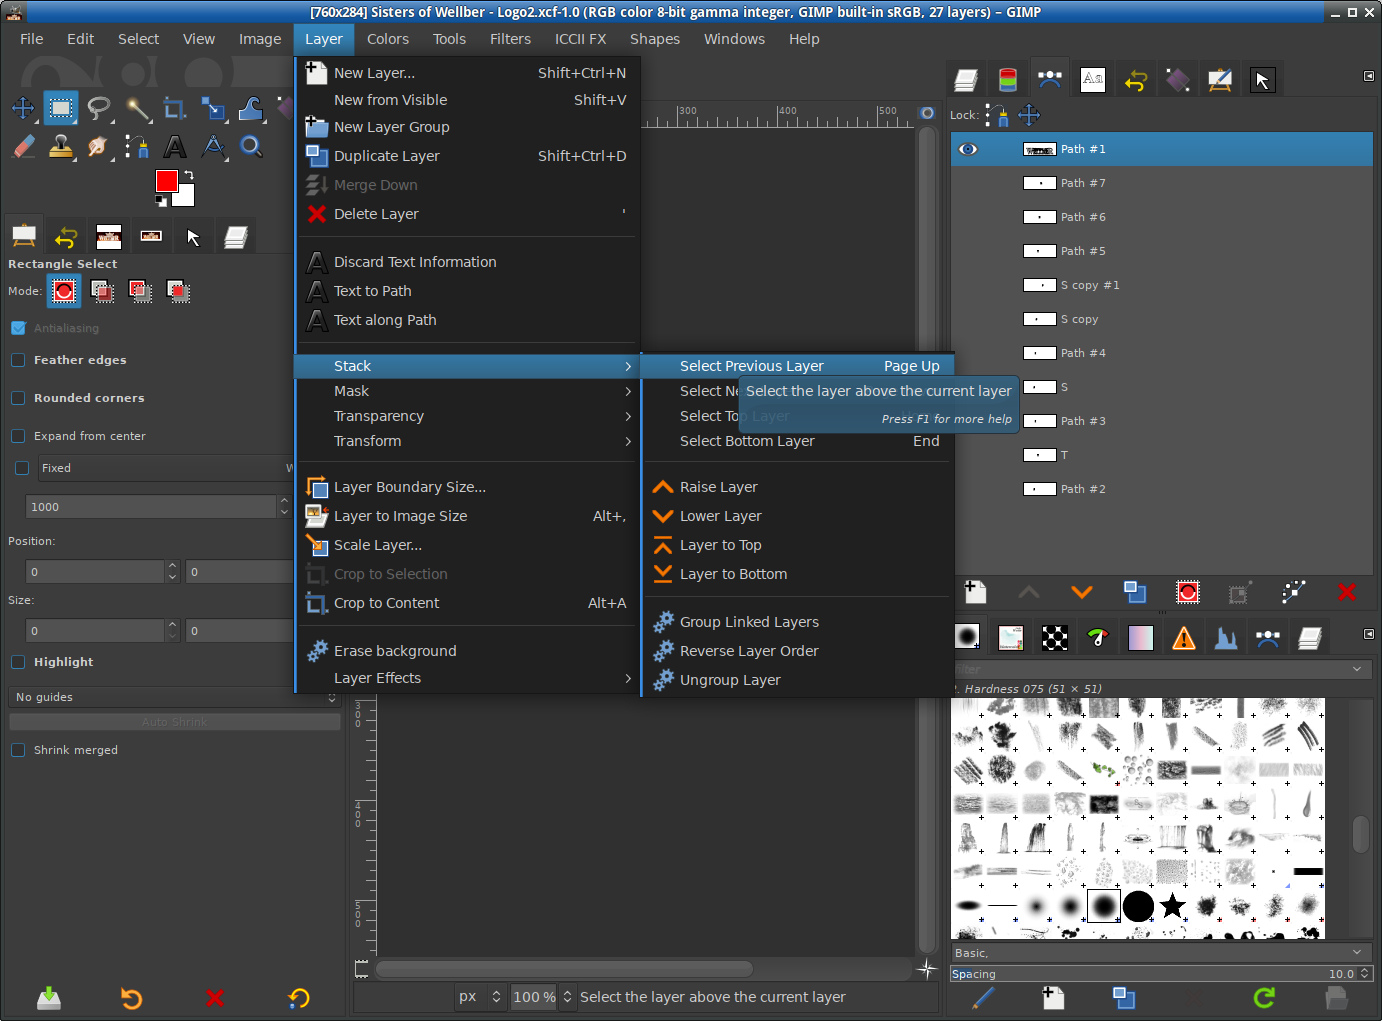Click the Eraser tool icon
The image size is (1382, 1021).
click(24, 147)
